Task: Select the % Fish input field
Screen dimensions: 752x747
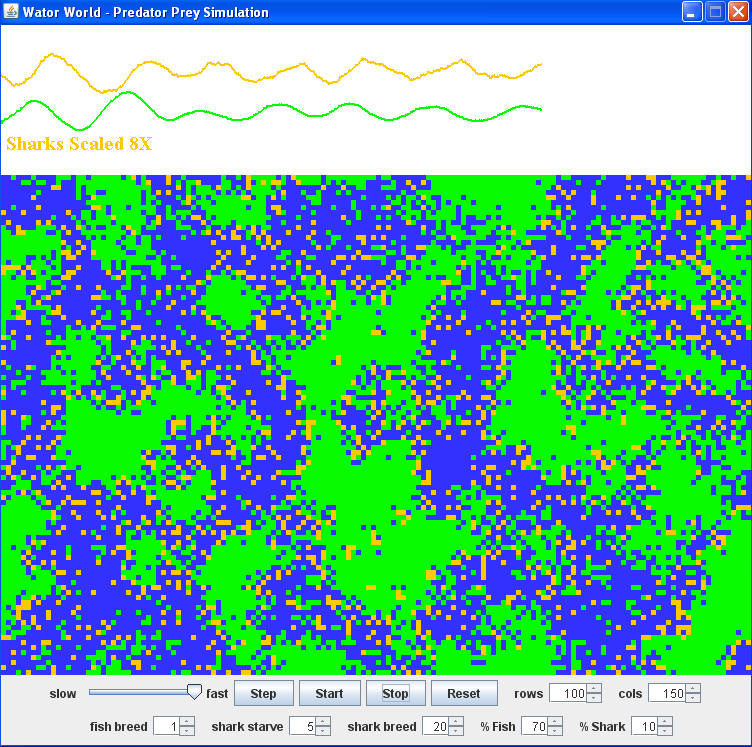Action: pyautogui.click(x=534, y=726)
